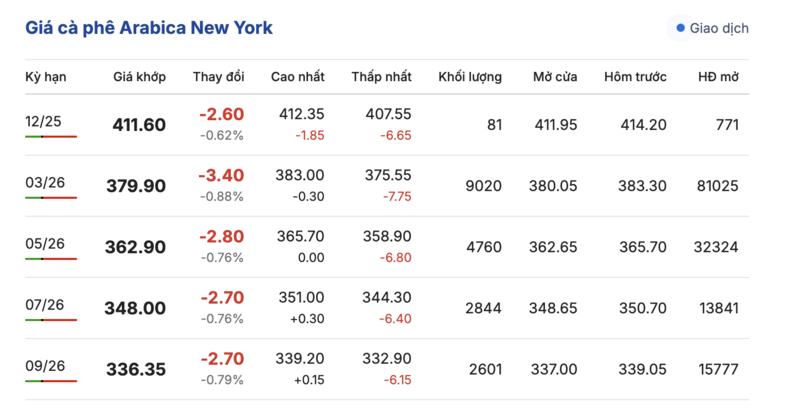
Task: Click the range bar under 03/26
Action: (x=51, y=197)
